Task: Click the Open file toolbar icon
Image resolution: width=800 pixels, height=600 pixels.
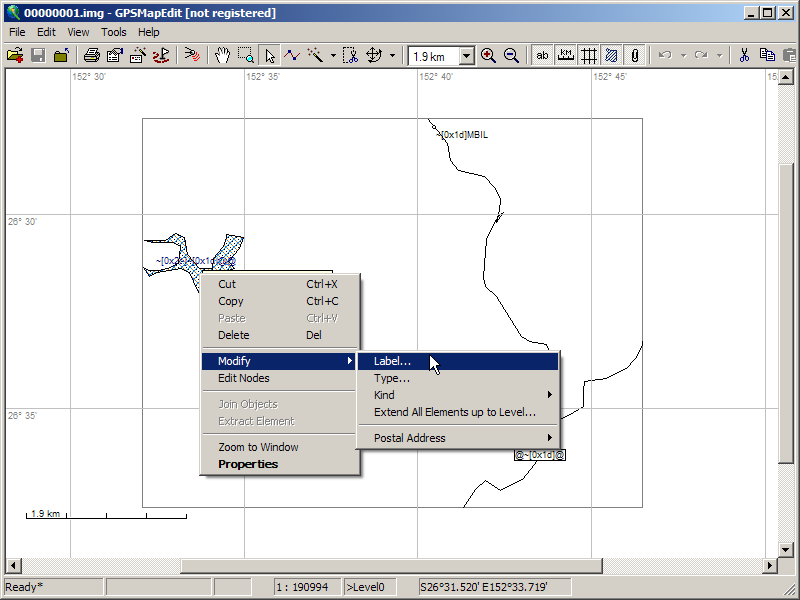Action: tap(15, 56)
